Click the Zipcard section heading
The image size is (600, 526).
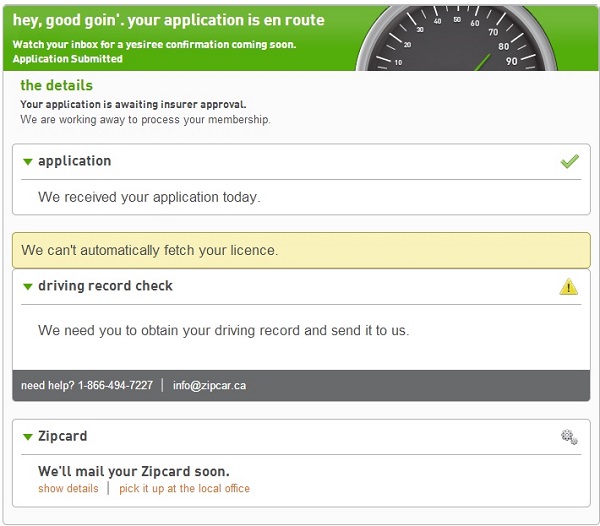pyautogui.click(x=62, y=436)
